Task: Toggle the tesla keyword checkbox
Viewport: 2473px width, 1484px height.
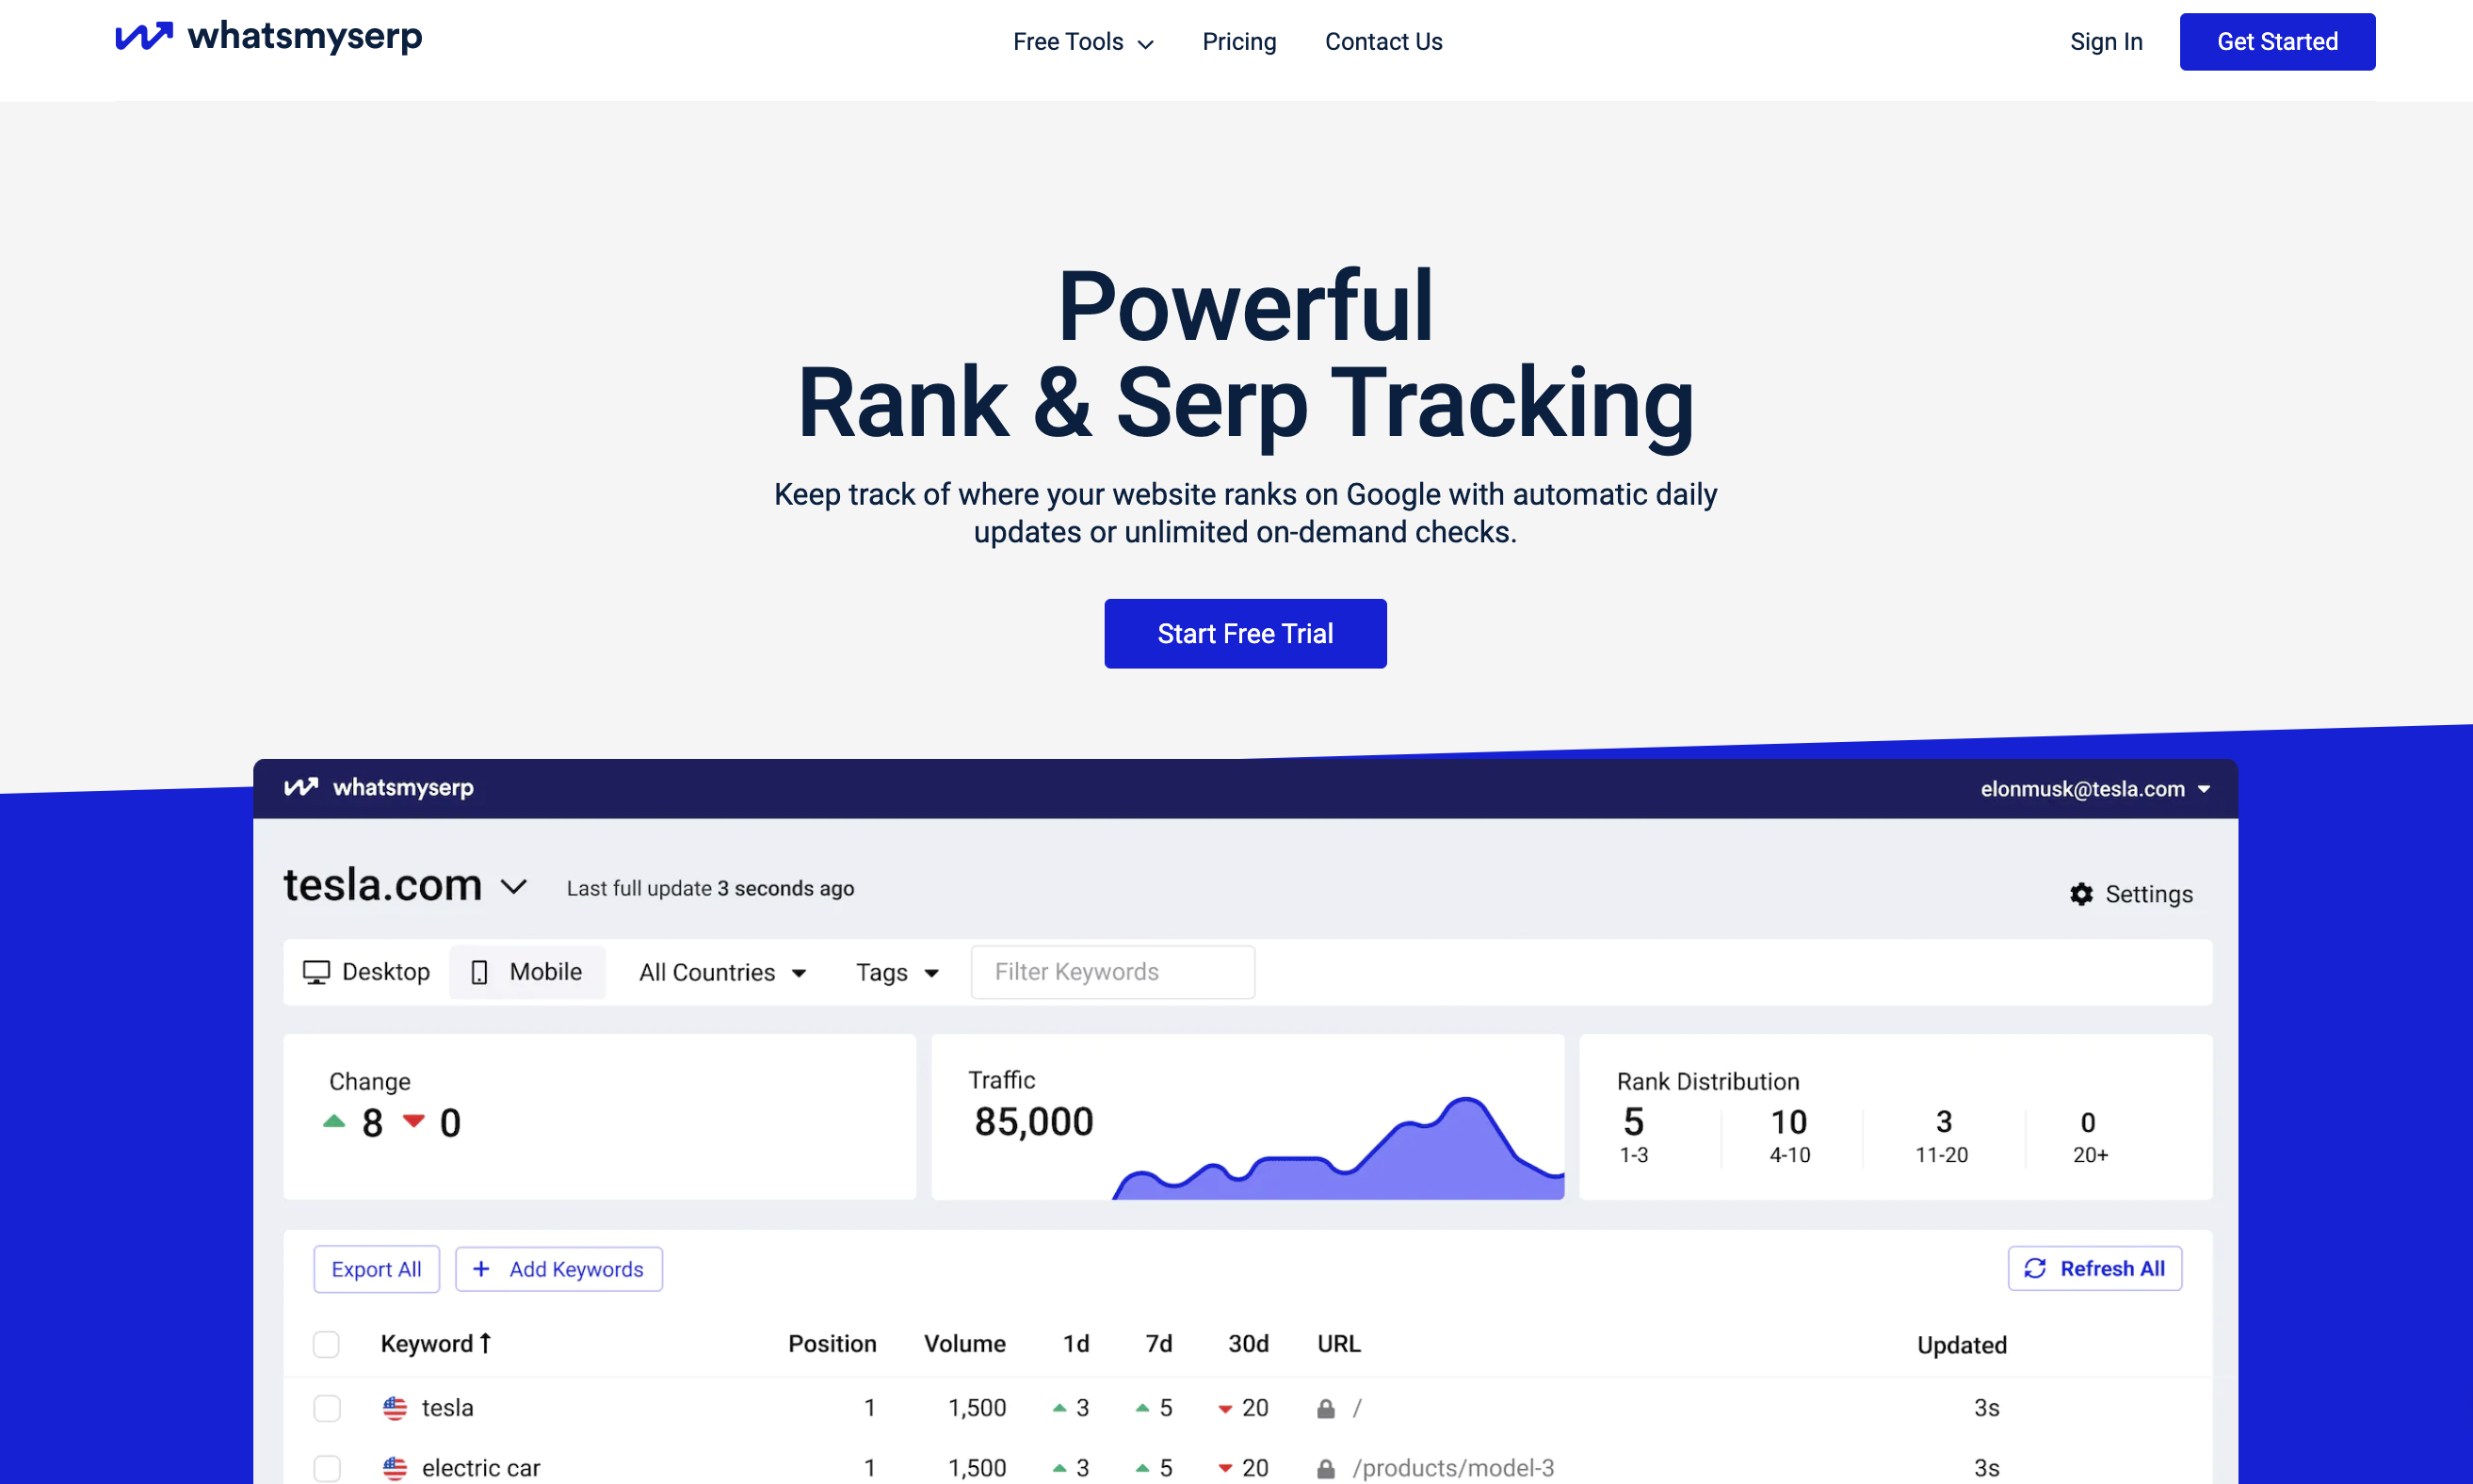Action: (327, 1406)
